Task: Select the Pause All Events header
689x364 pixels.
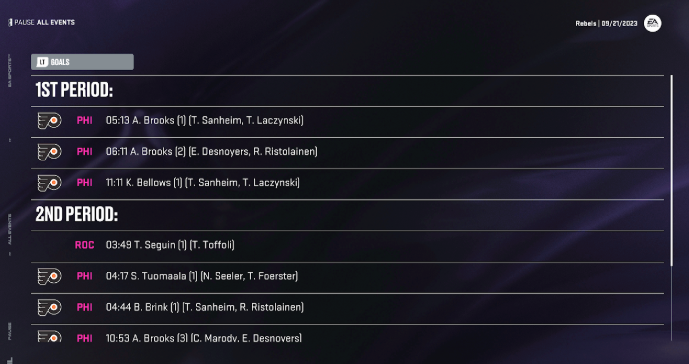Action: [x=42, y=22]
